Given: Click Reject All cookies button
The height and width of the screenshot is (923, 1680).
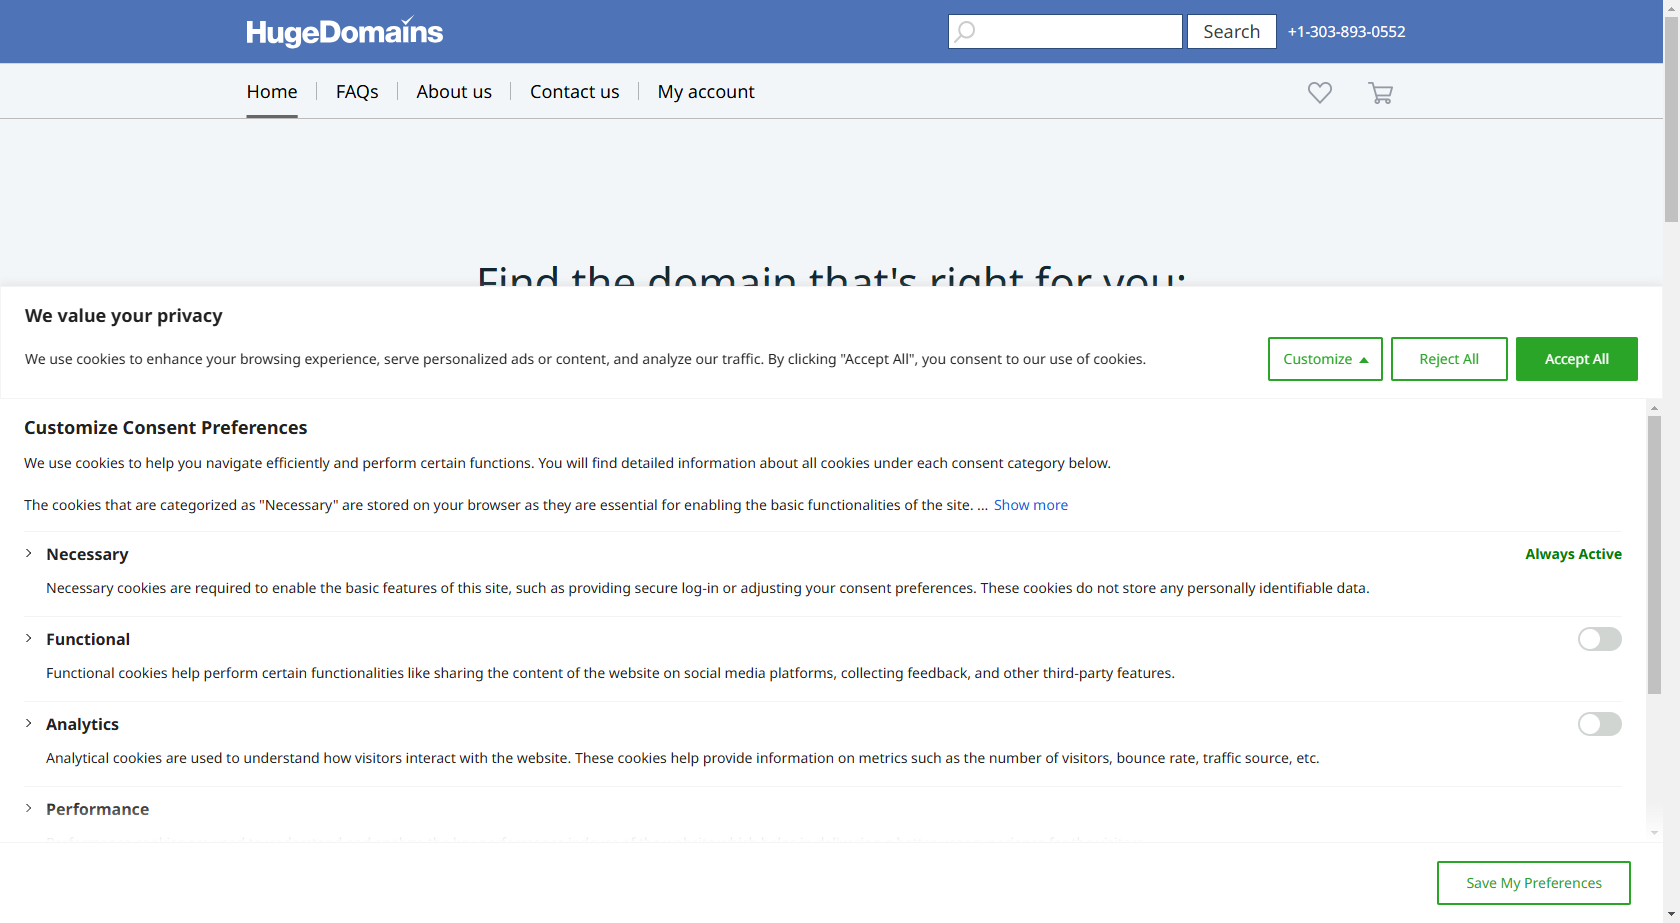Looking at the screenshot, I should (1448, 359).
